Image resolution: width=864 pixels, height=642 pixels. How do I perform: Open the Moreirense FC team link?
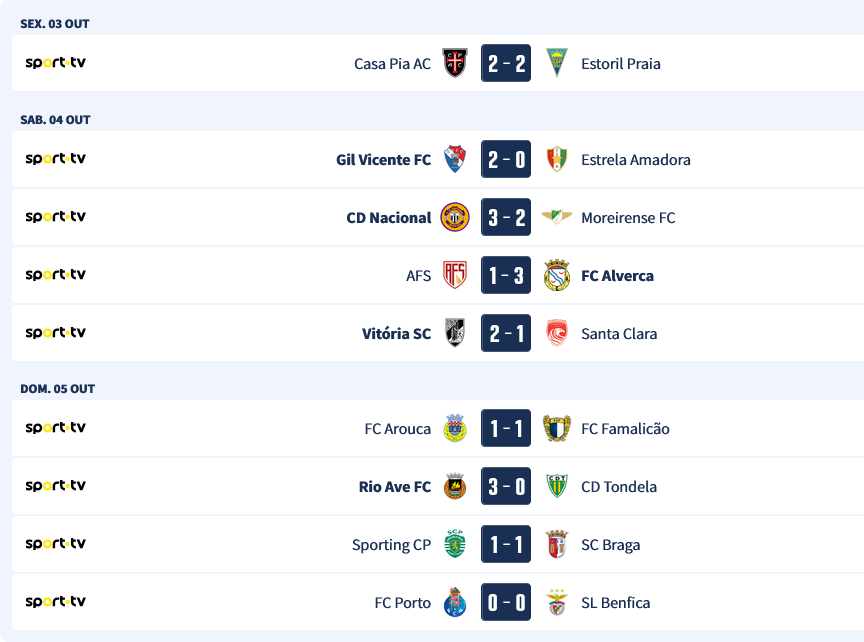tap(628, 218)
